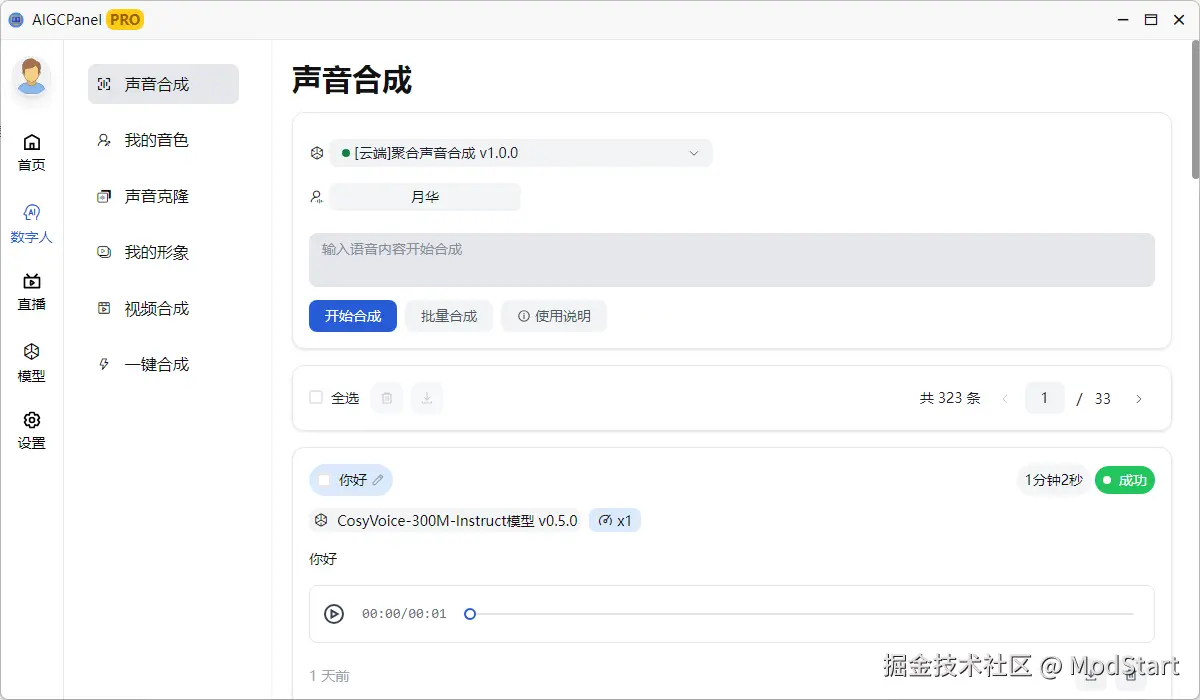1200x700 pixels.
Task: Click the AIGCPanel app logo icon
Action: tap(16, 19)
